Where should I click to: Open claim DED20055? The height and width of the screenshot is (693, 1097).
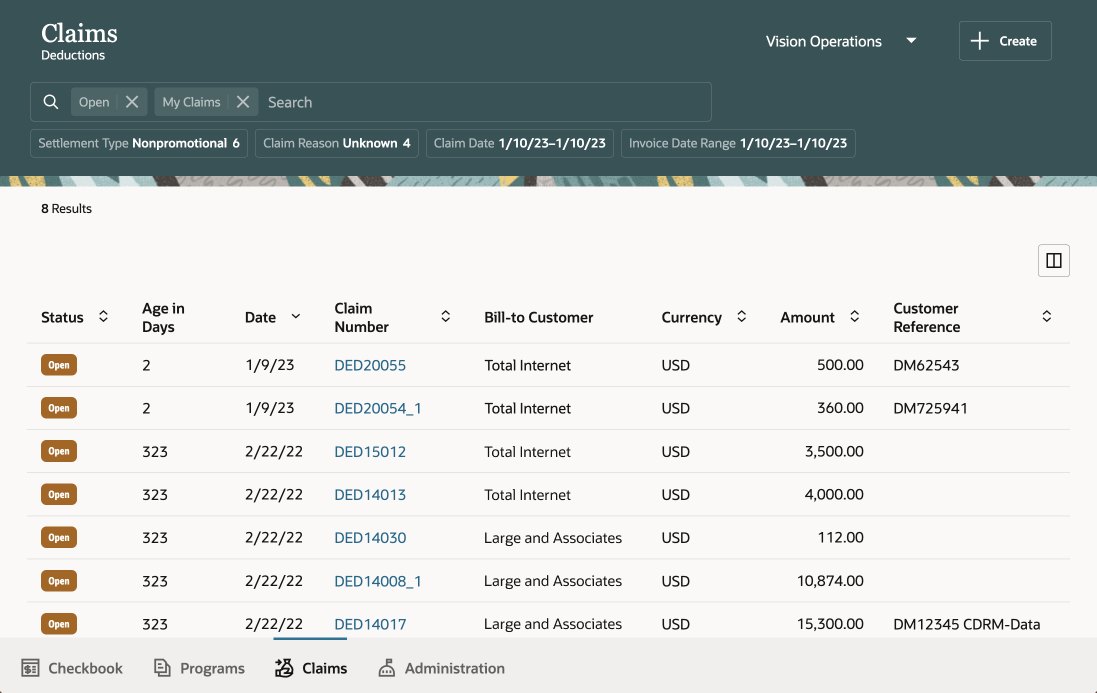(x=370, y=365)
